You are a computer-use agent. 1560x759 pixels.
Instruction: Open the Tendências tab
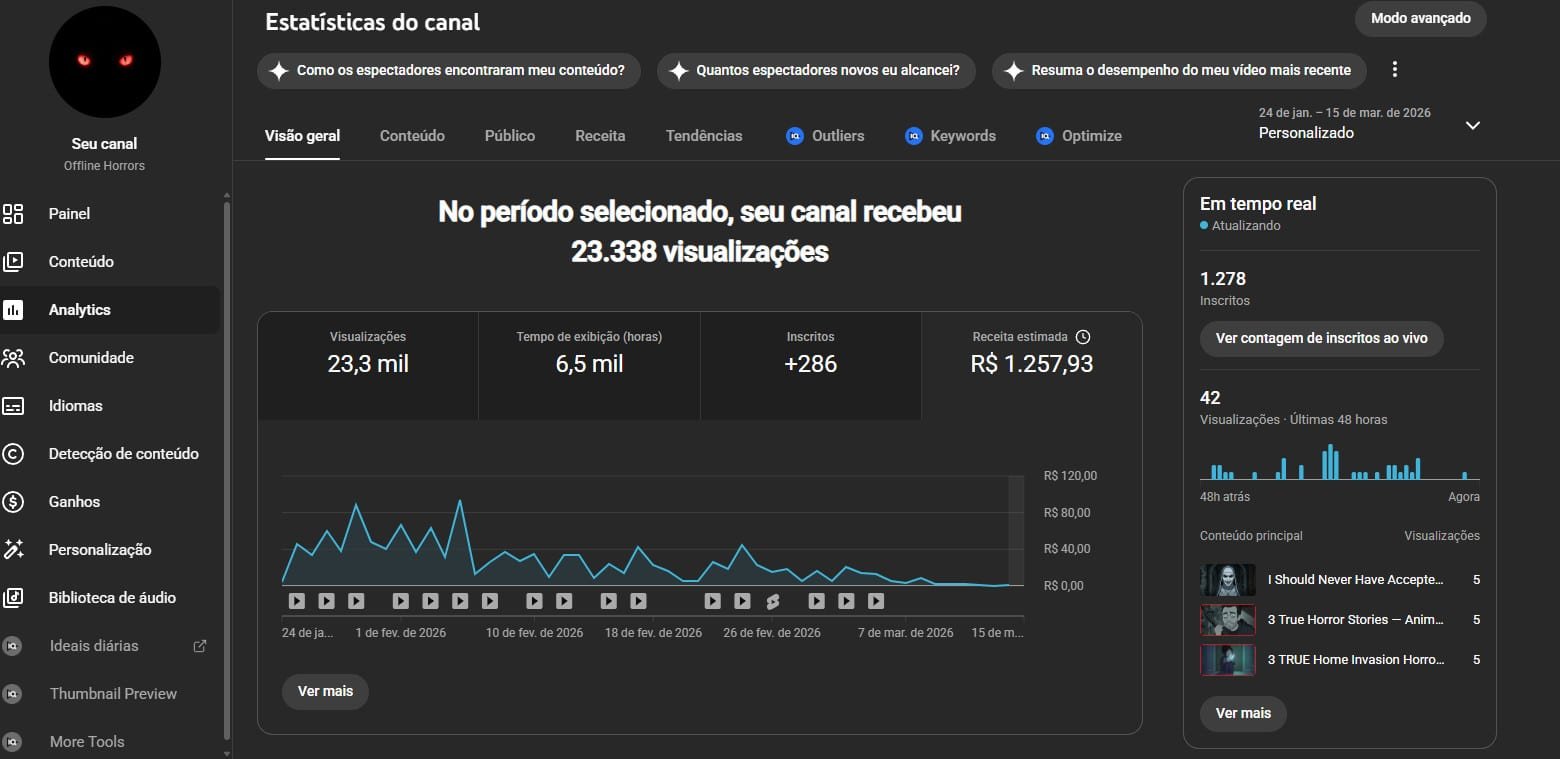pos(704,135)
